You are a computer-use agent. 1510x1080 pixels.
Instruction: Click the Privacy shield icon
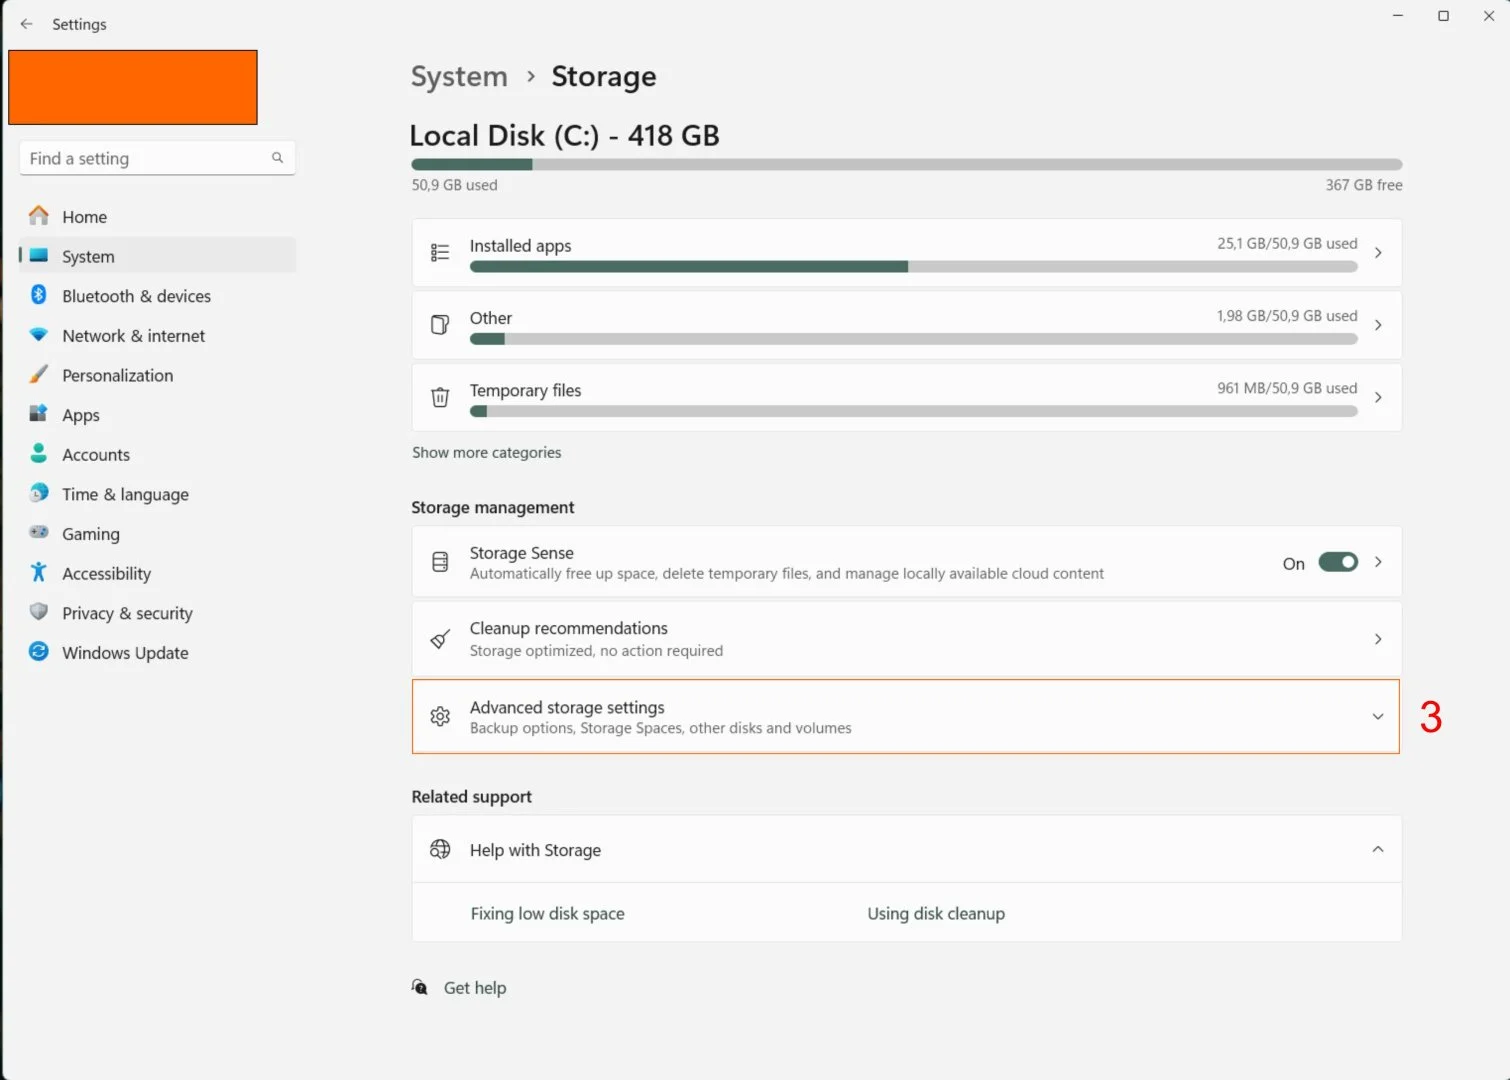click(x=39, y=611)
